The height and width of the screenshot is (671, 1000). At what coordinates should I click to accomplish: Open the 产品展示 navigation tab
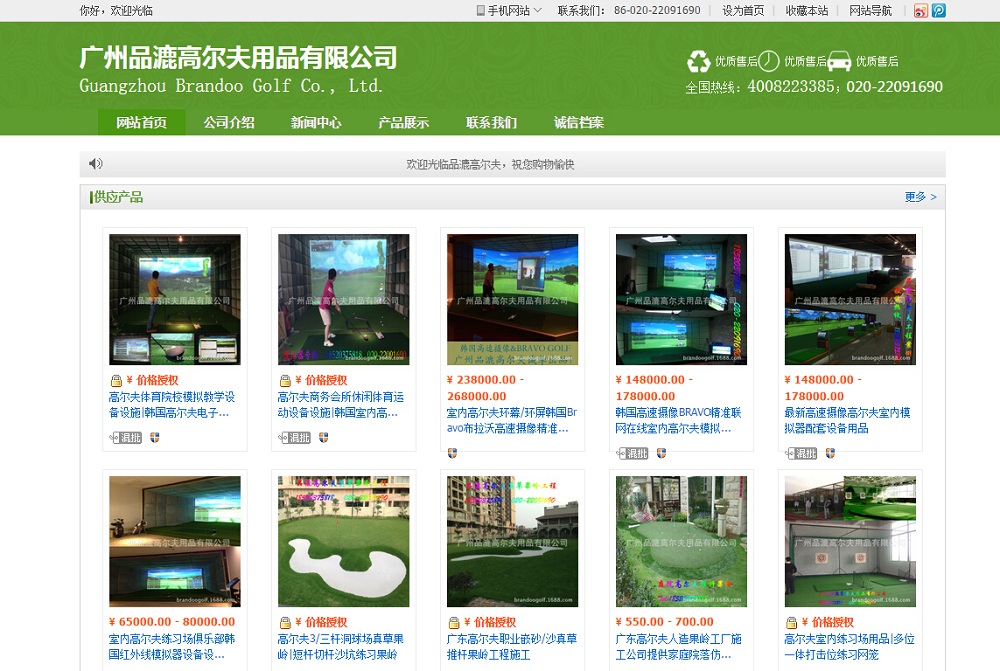coord(404,122)
